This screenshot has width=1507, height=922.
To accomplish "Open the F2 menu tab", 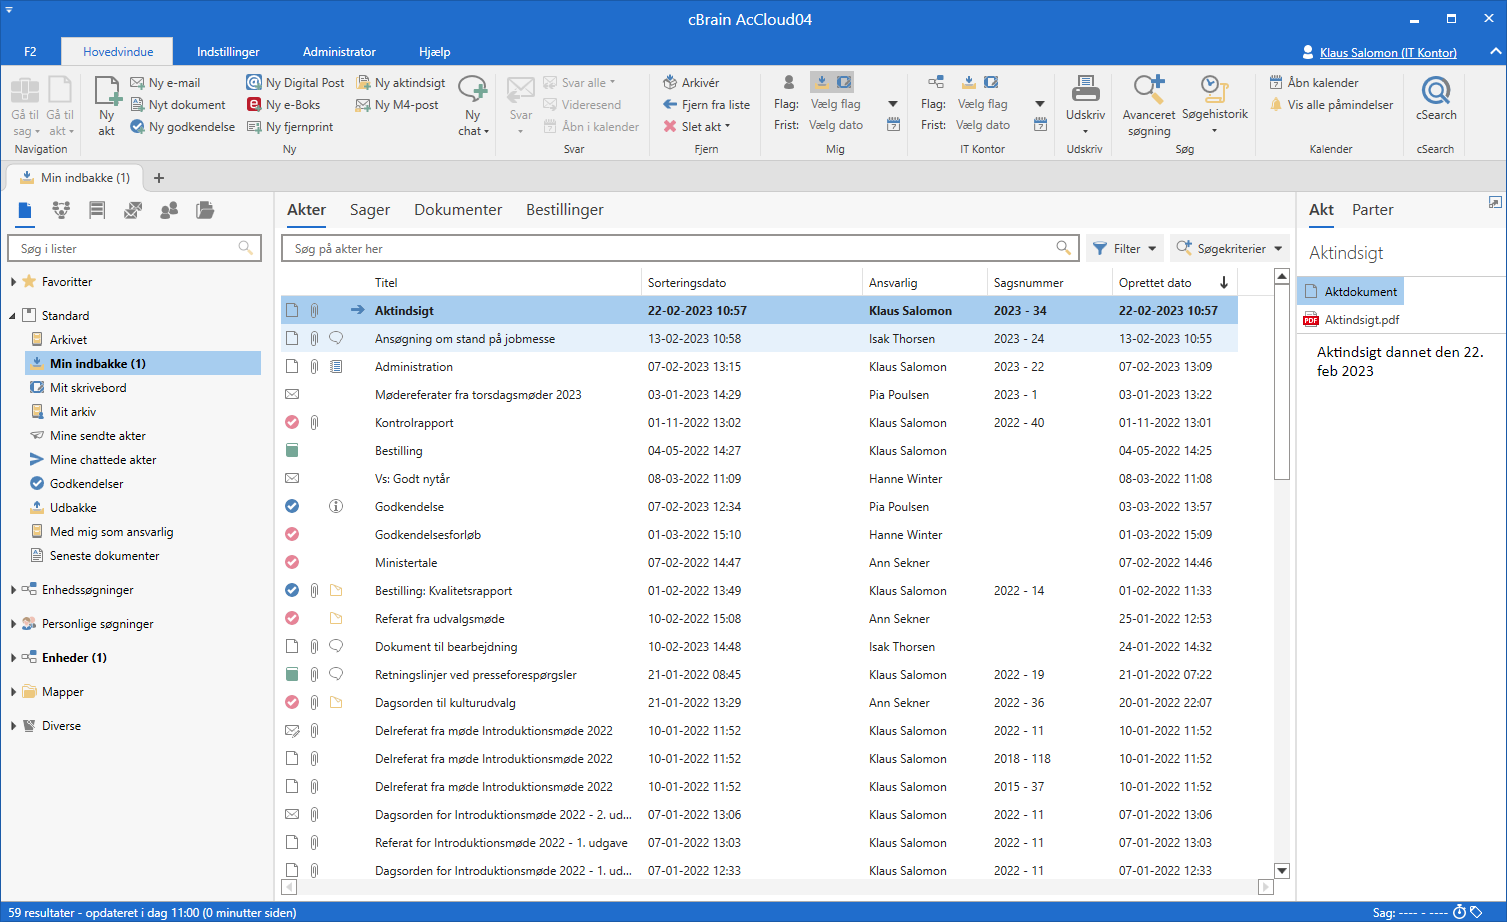I will [x=30, y=52].
